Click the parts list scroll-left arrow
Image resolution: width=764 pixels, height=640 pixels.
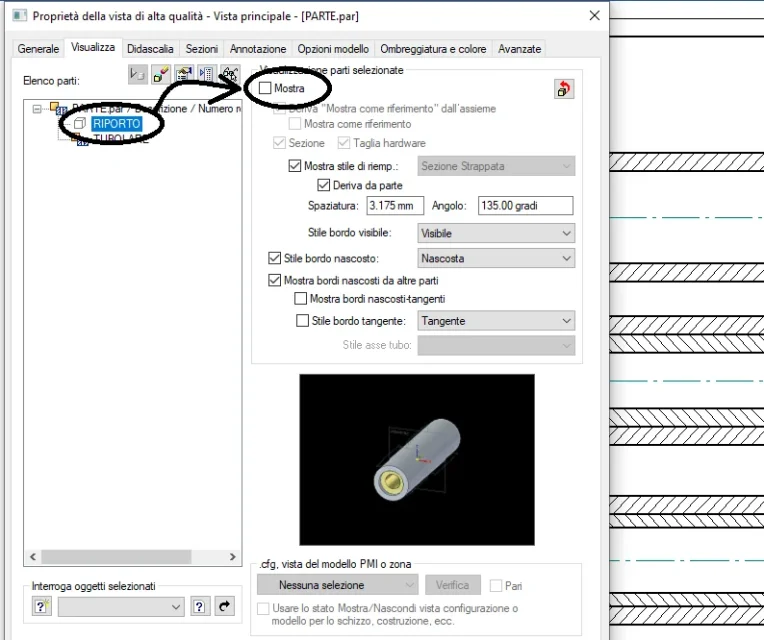click(33, 556)
